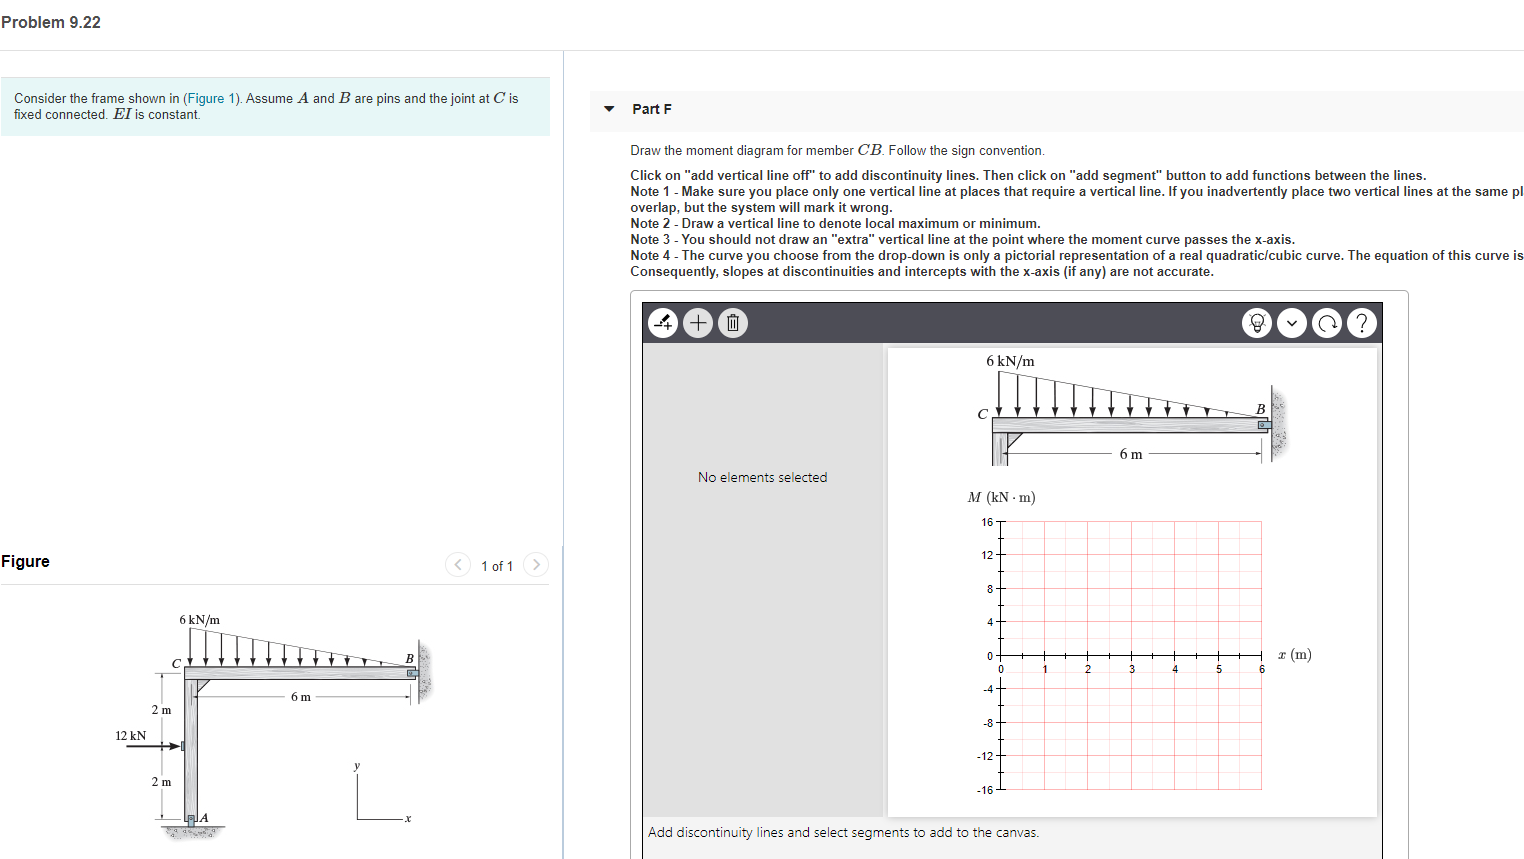Screen dimensions: 1524x859
Task: Click the '1 of 1' figure counter
Action: click(497, 566)
